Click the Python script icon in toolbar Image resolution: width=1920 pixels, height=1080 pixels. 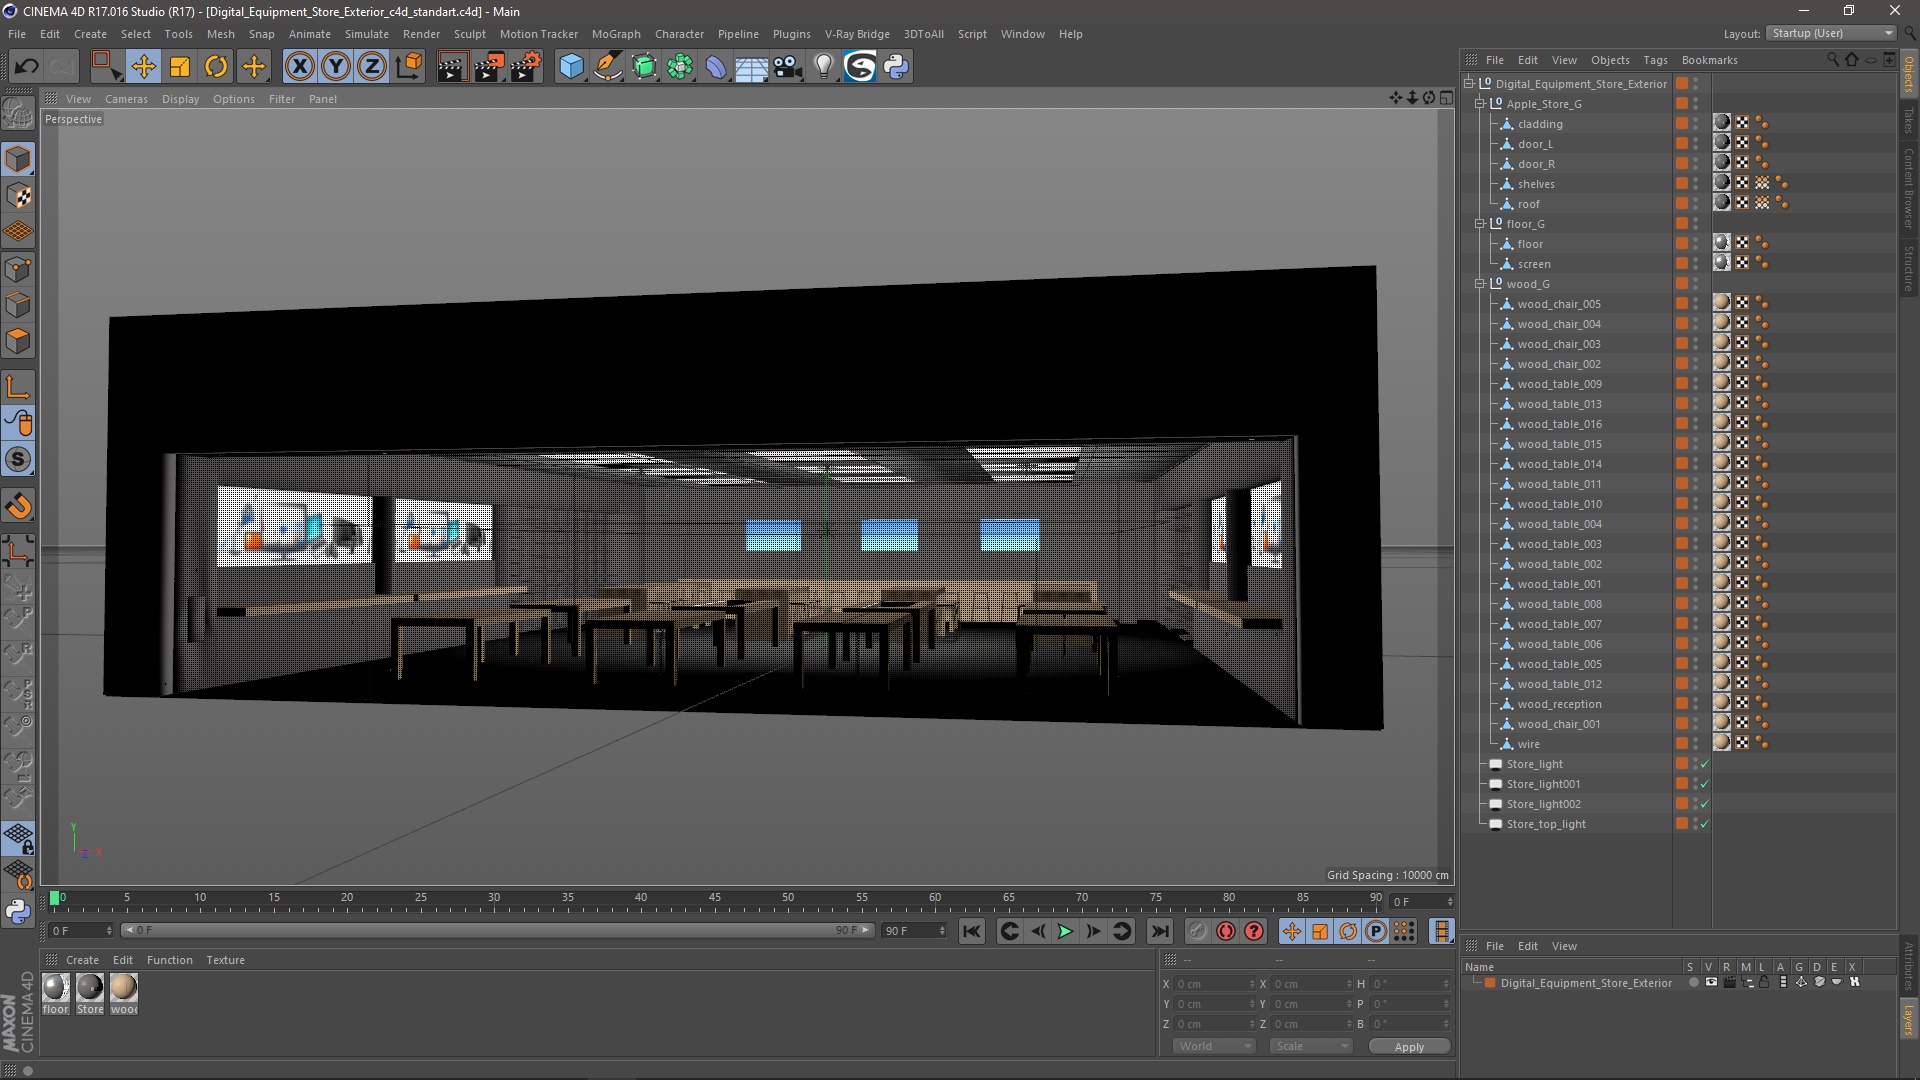click(x=896, y=67)
